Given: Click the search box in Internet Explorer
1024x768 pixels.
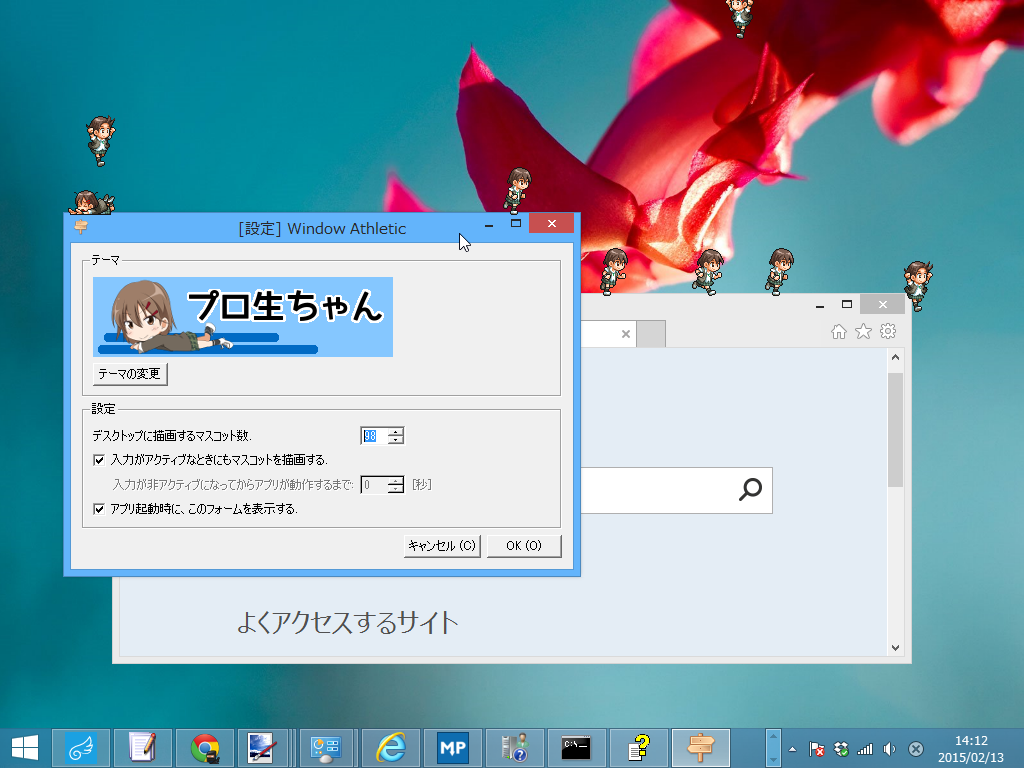Looking at the screenshot, I should (677, 490).
